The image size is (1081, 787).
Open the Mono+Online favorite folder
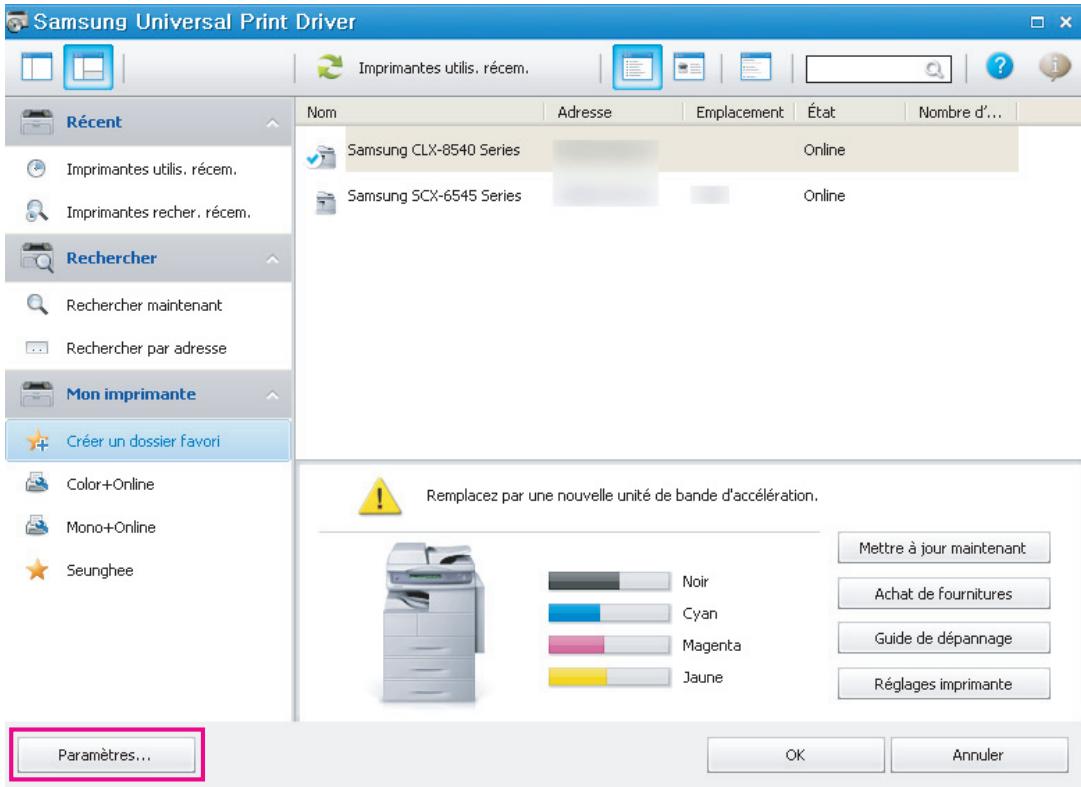point(110,527)
